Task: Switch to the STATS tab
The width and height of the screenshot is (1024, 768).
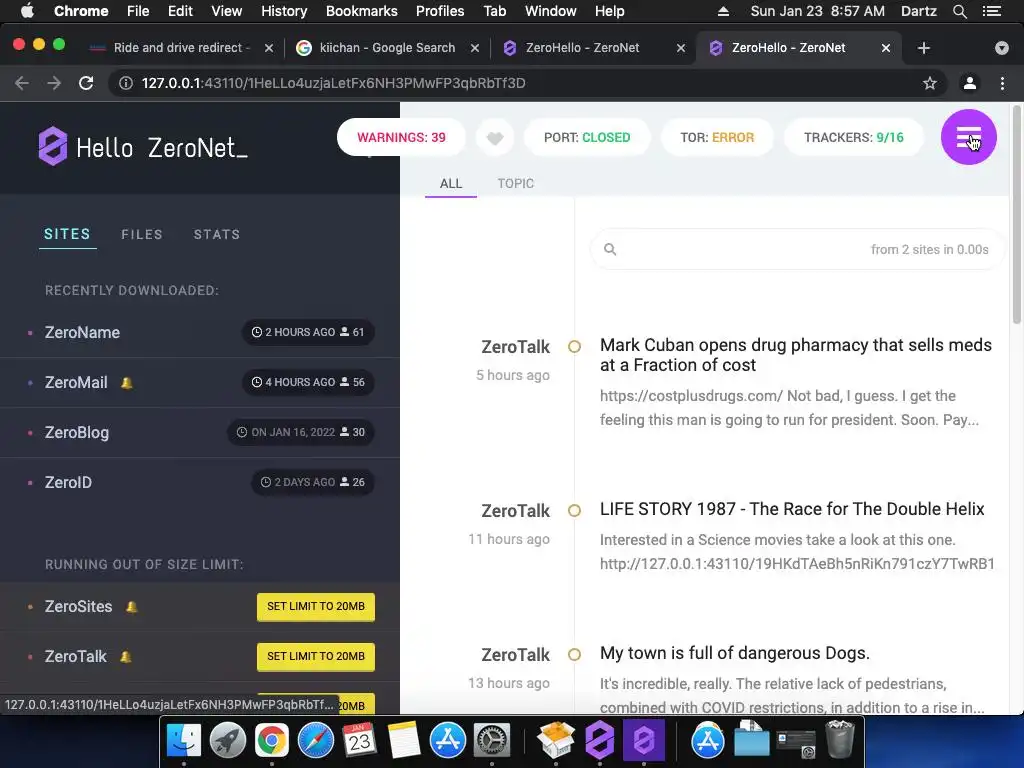Action: 217,234
